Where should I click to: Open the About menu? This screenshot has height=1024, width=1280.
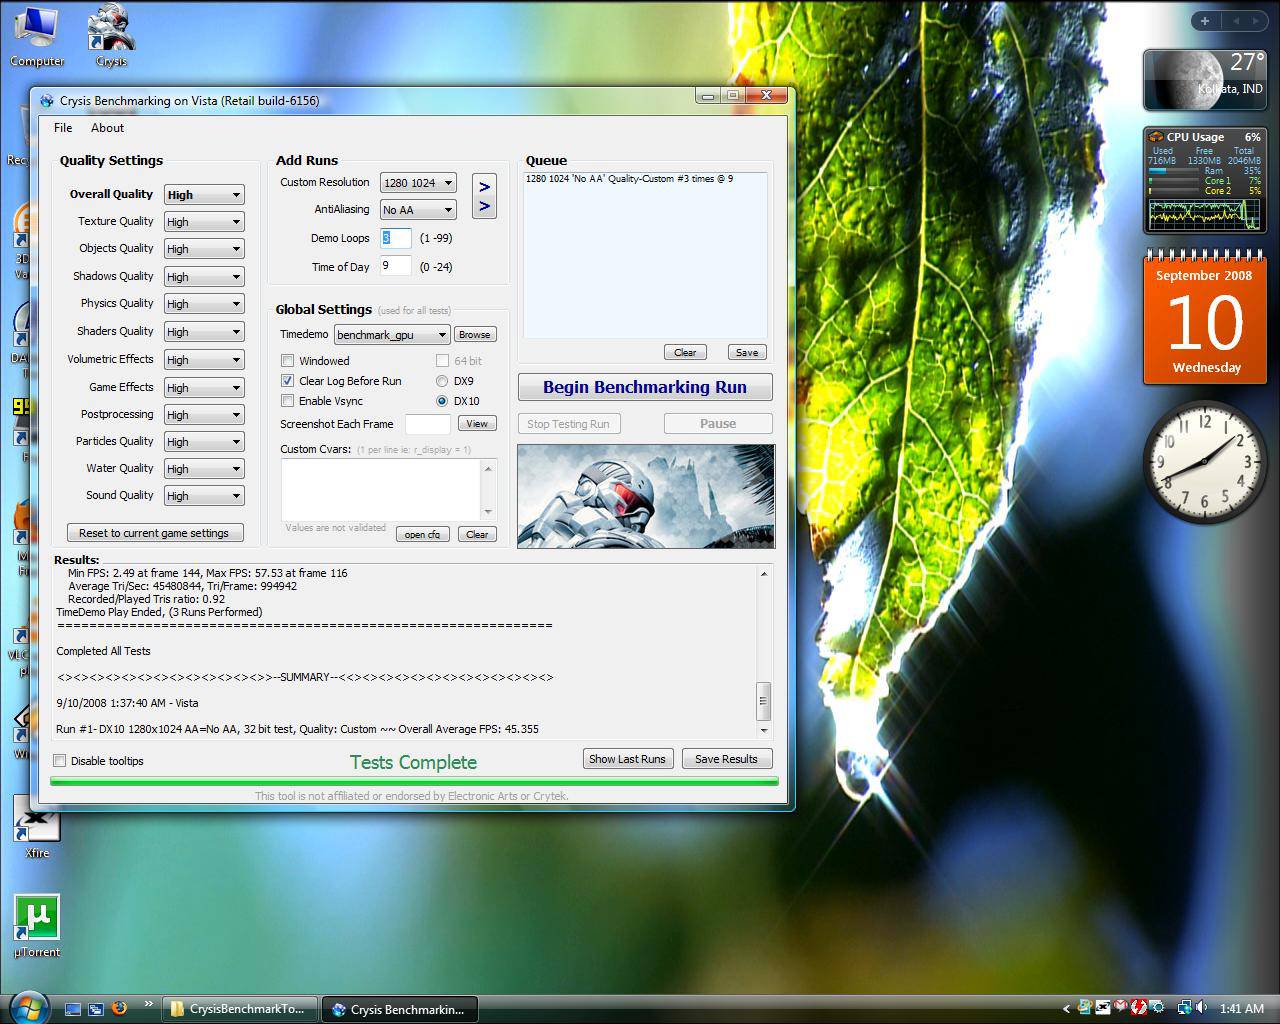(107, 128)
